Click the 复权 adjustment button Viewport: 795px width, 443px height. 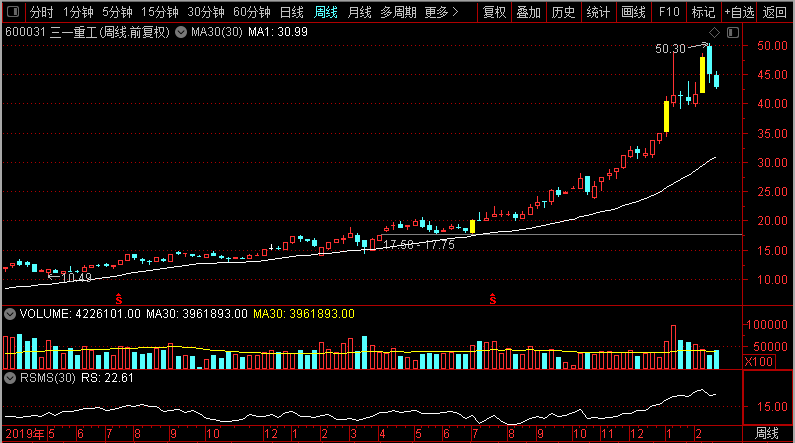click(x=494, y=12)
